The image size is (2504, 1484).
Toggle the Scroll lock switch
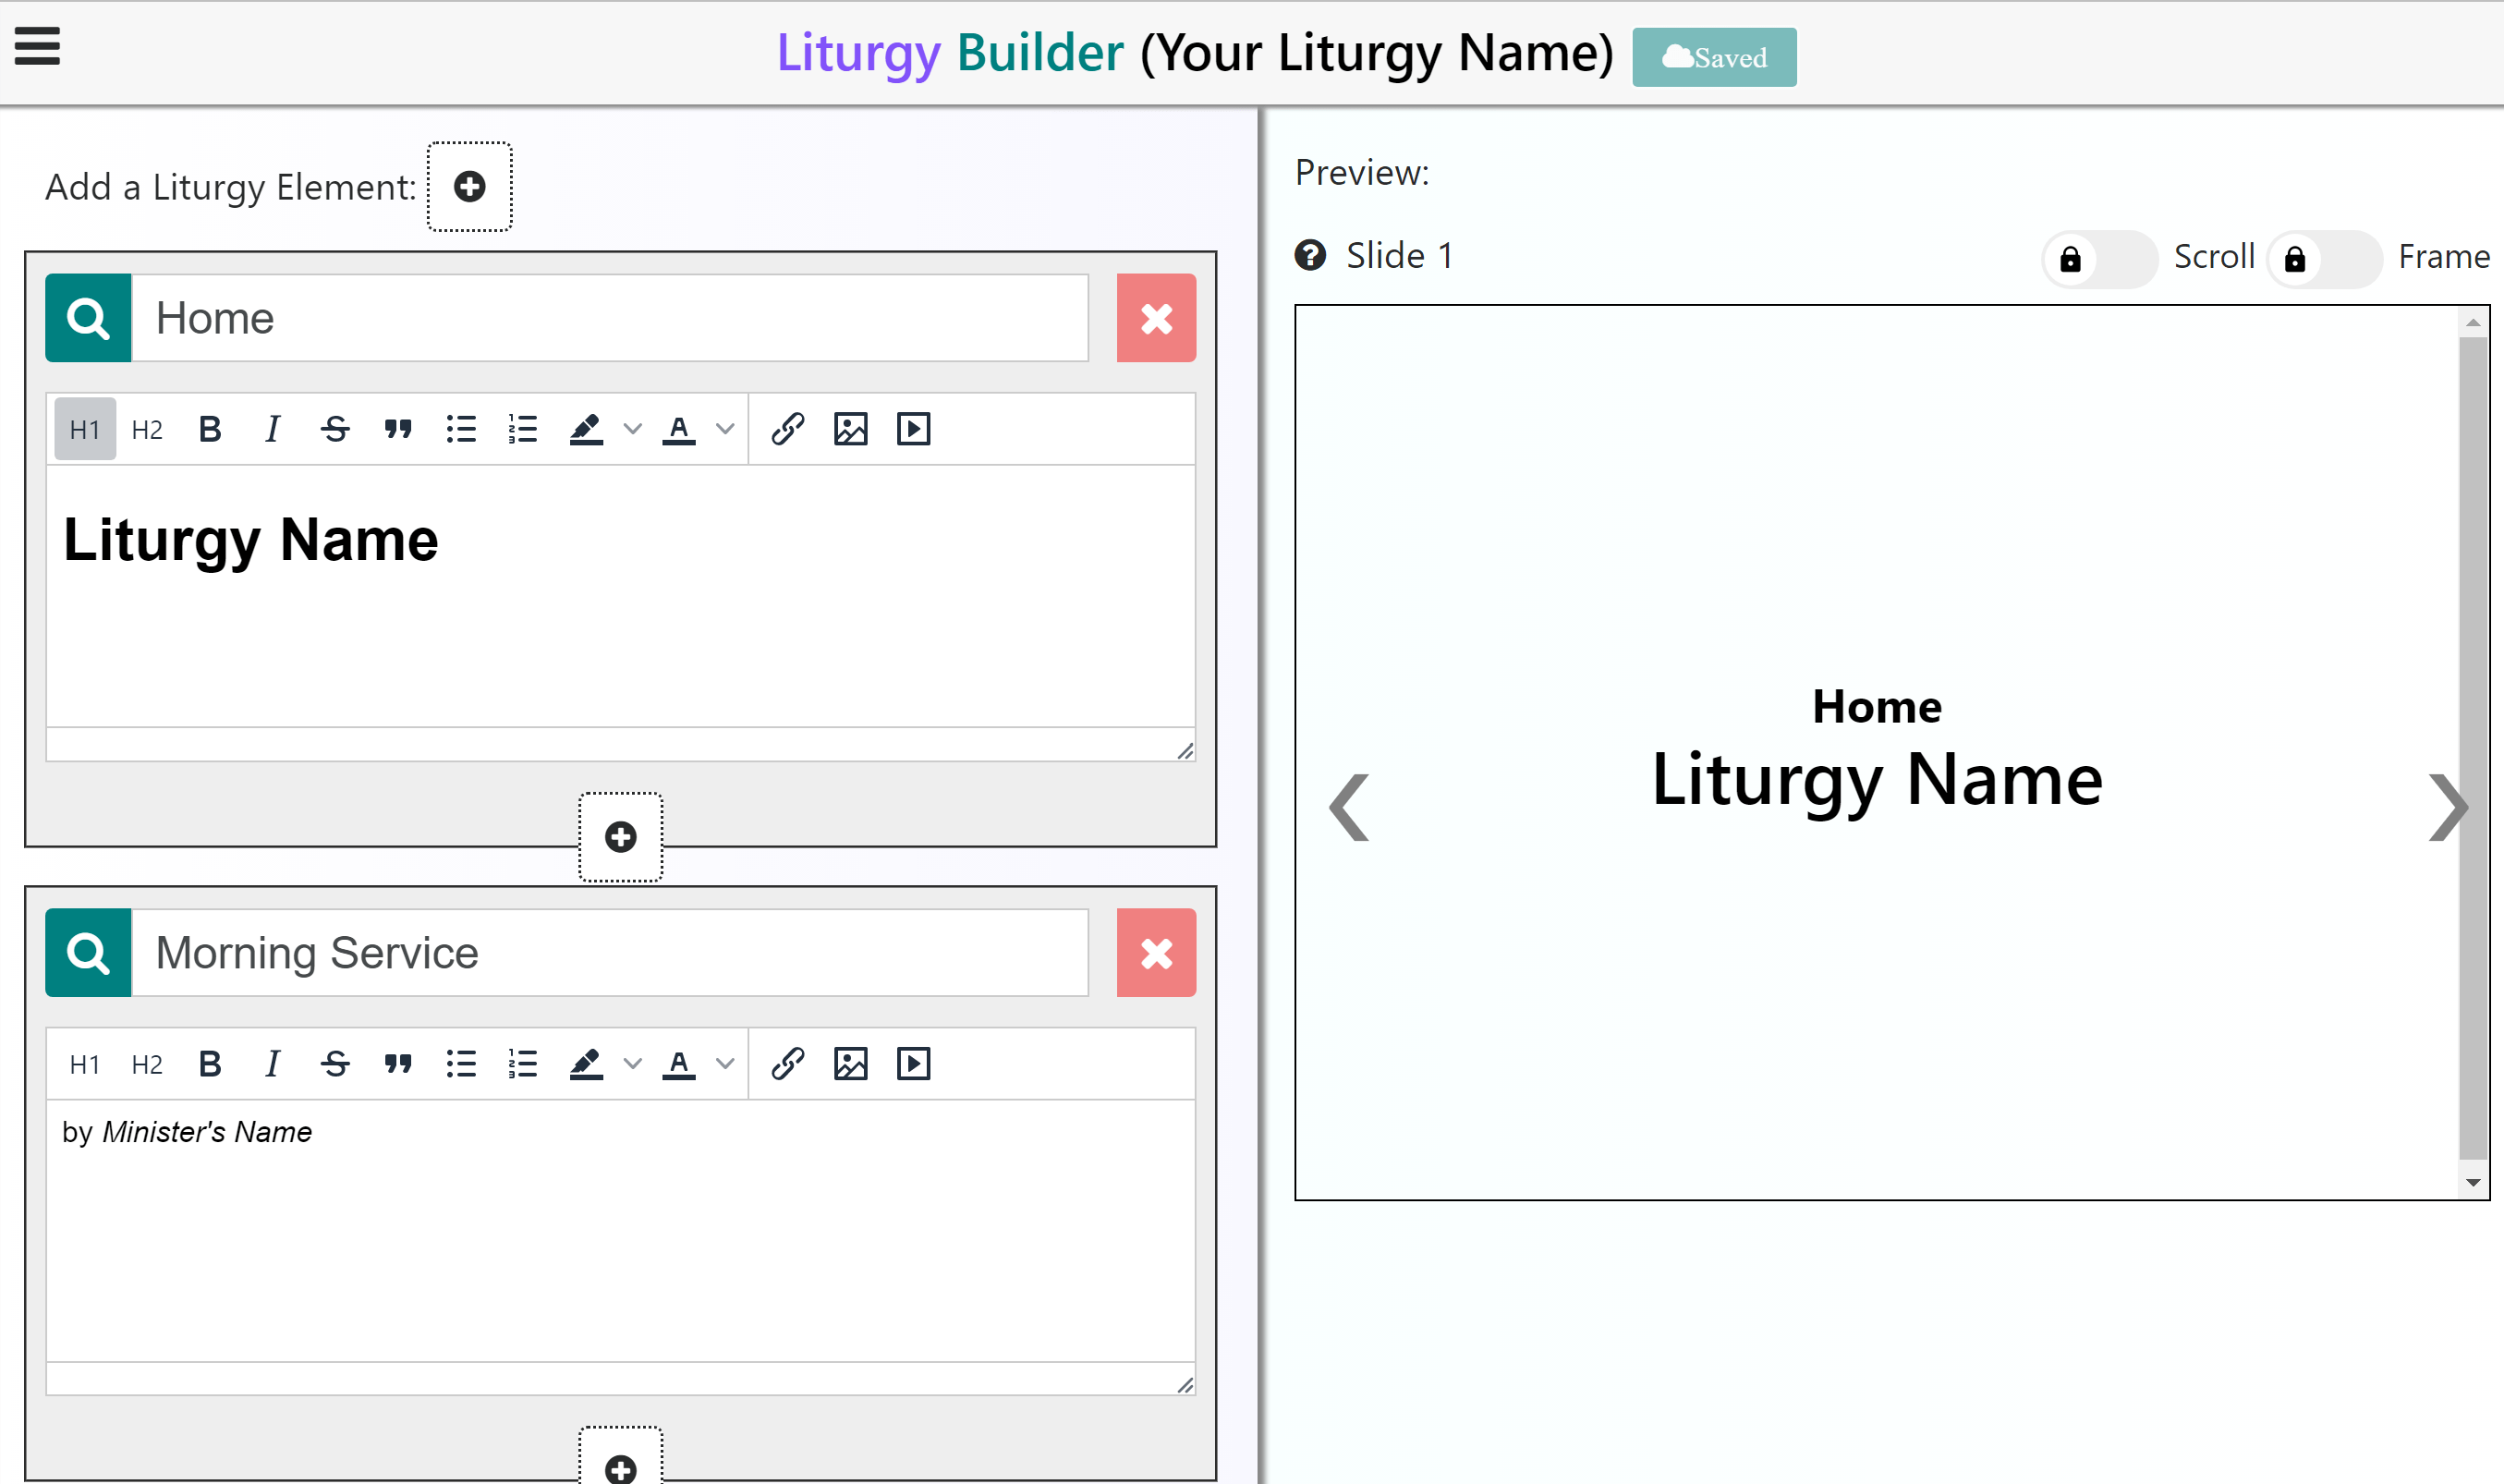click(x=2098, y=259)
